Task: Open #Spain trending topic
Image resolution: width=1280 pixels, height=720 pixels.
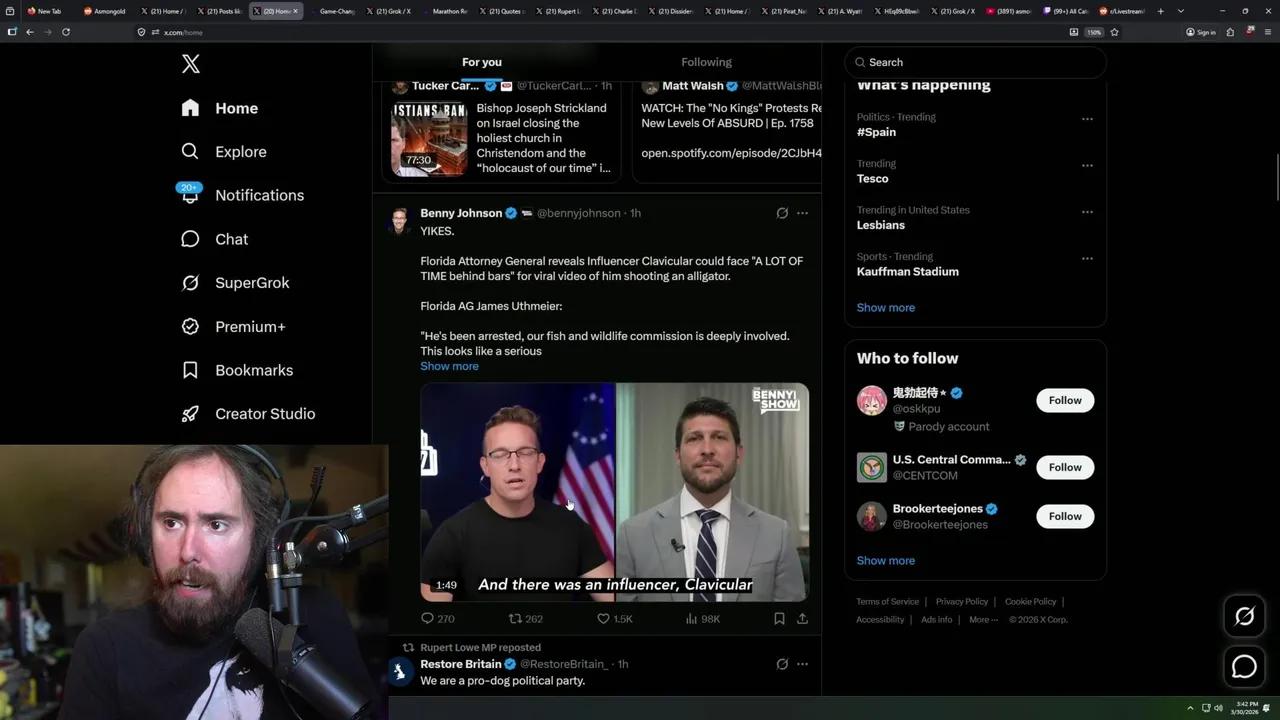Action: pyautogui.click(x=876, y=132)
